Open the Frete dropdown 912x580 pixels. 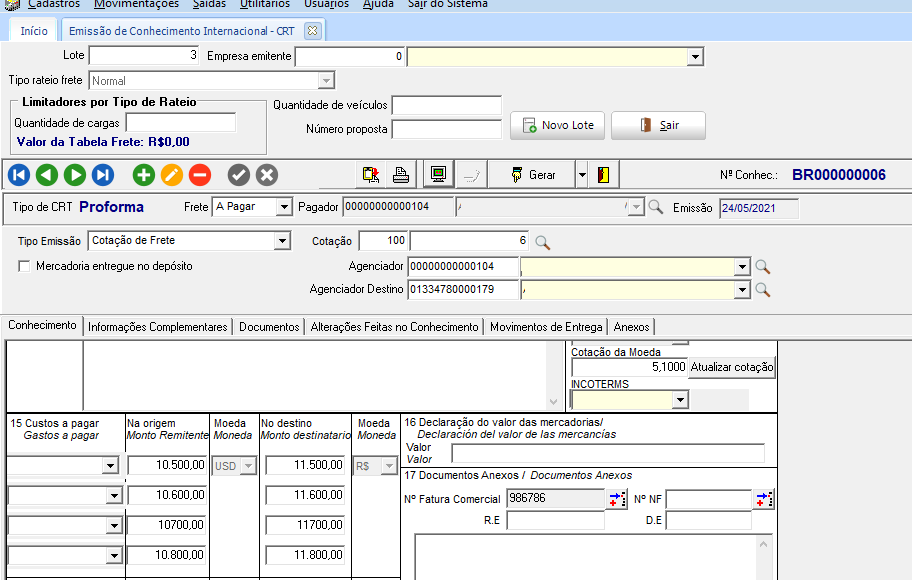pos(283,208)
